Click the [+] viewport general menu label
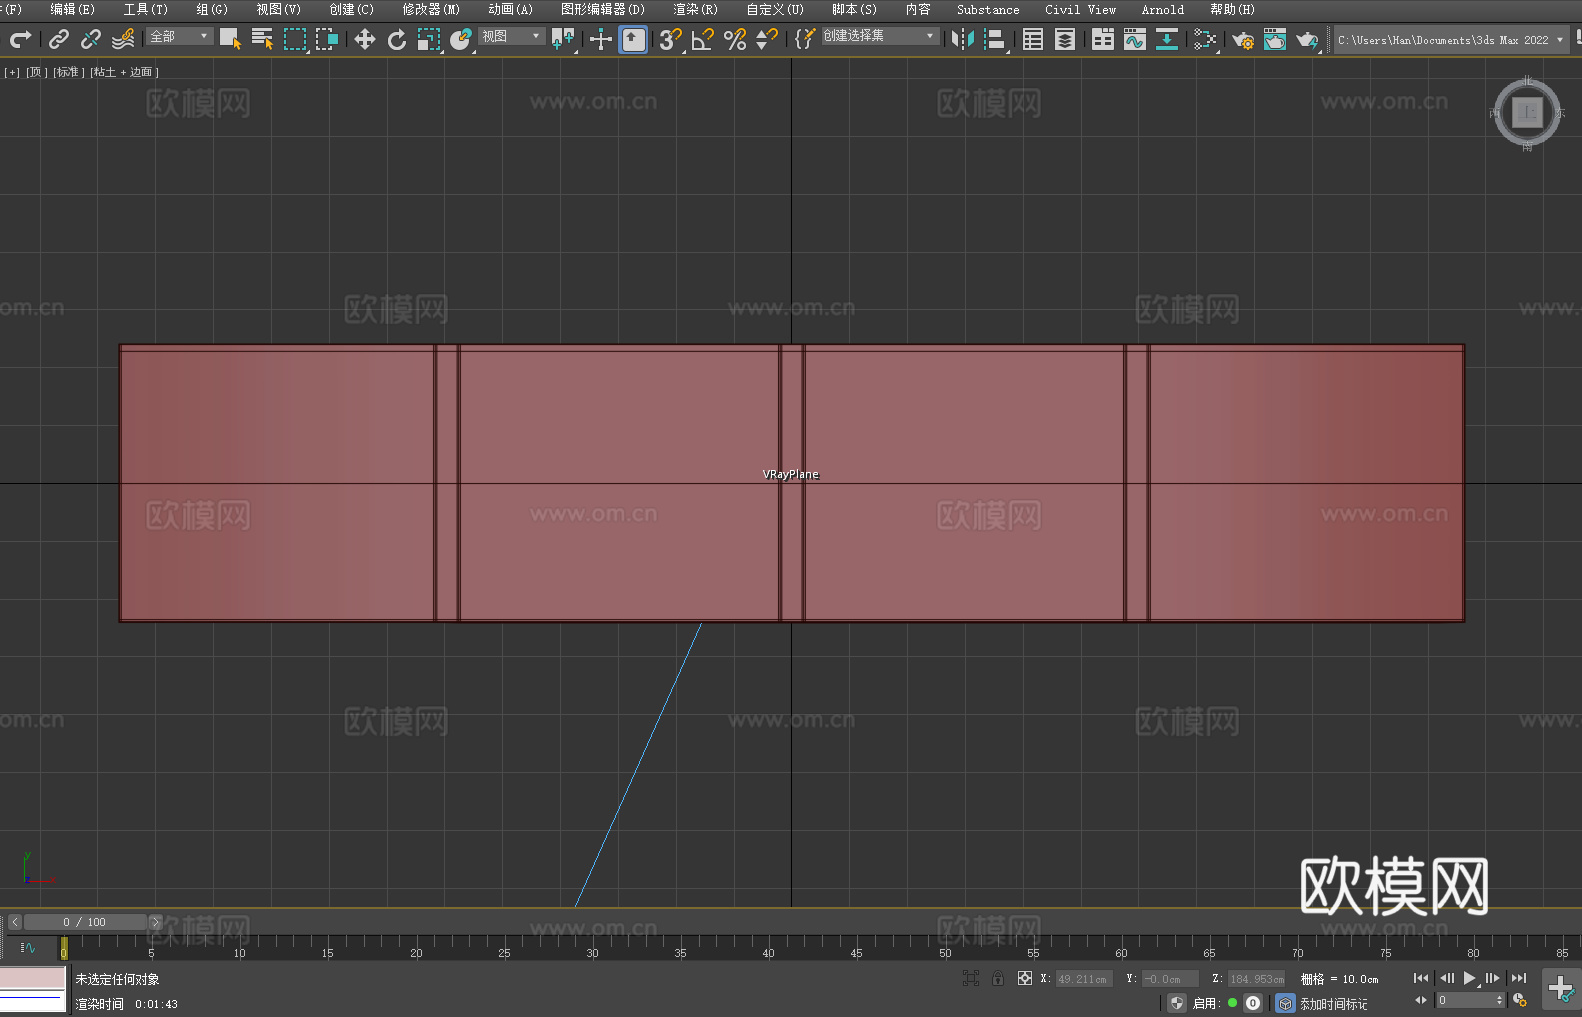 point(12,72)
